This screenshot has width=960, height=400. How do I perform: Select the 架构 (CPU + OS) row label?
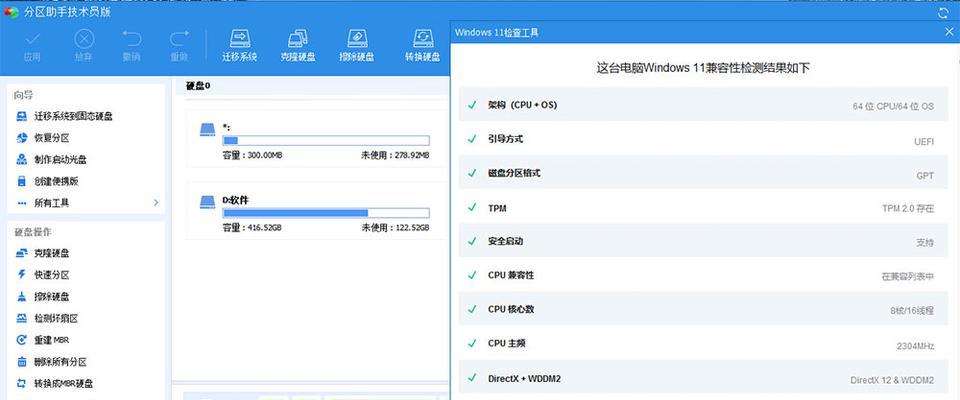click(522, 105)
